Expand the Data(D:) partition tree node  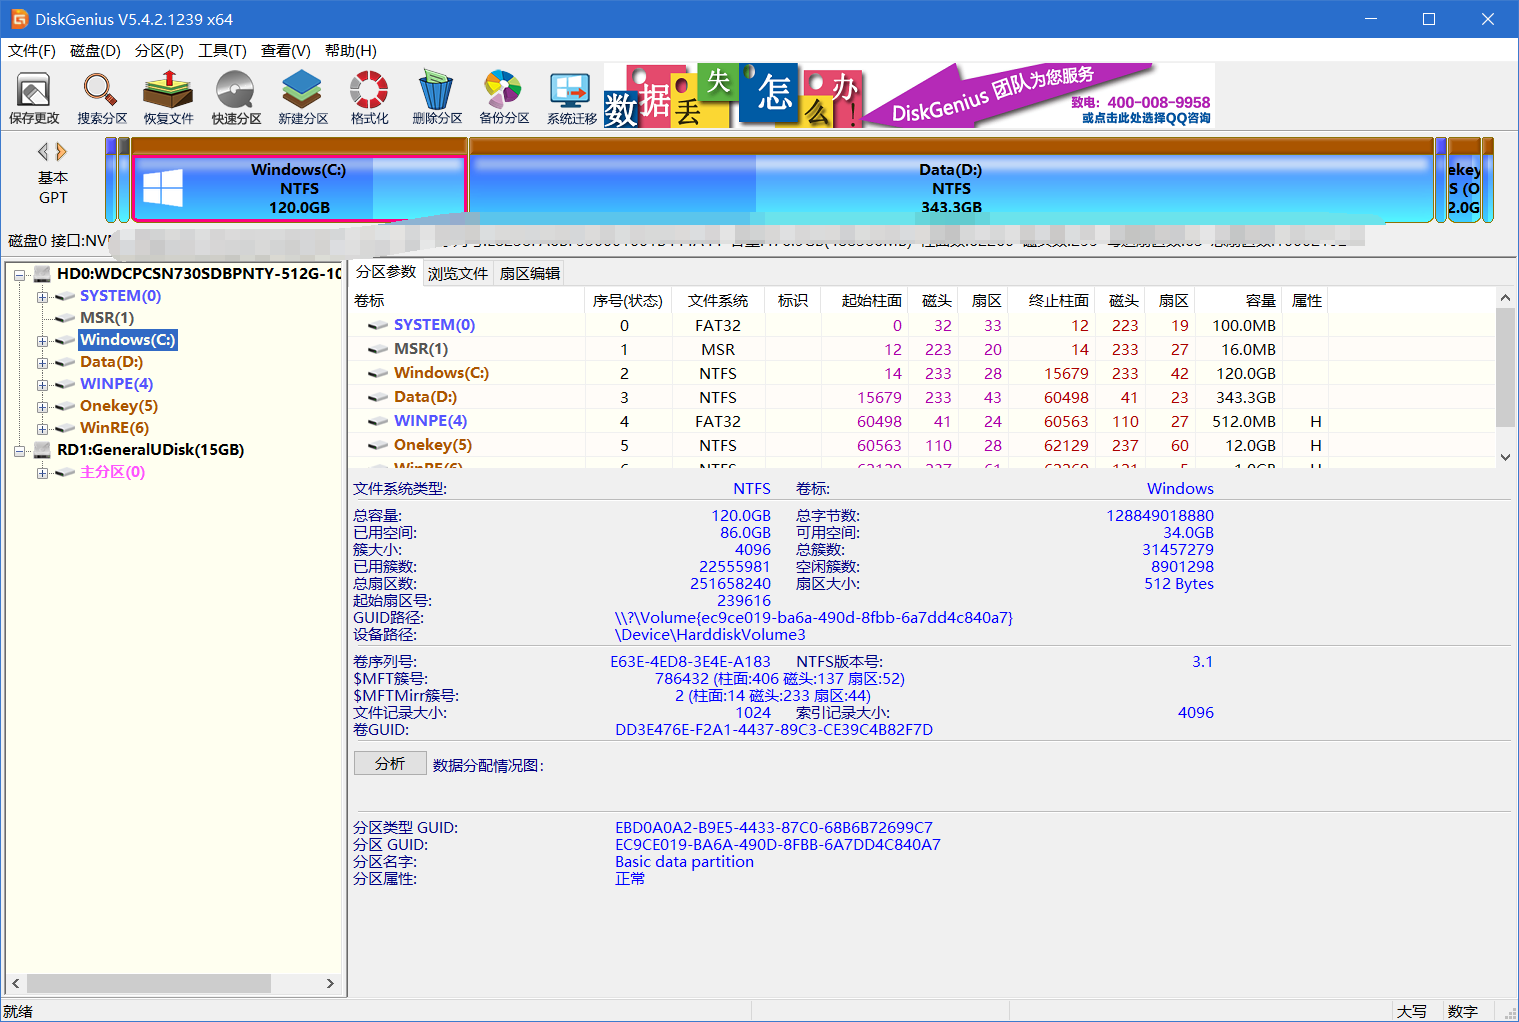point(42,363)
